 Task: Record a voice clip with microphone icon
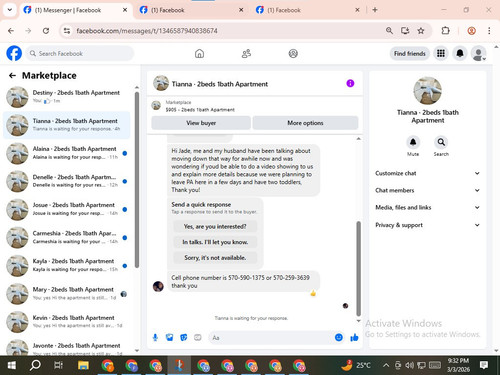[x=155, y=338]
